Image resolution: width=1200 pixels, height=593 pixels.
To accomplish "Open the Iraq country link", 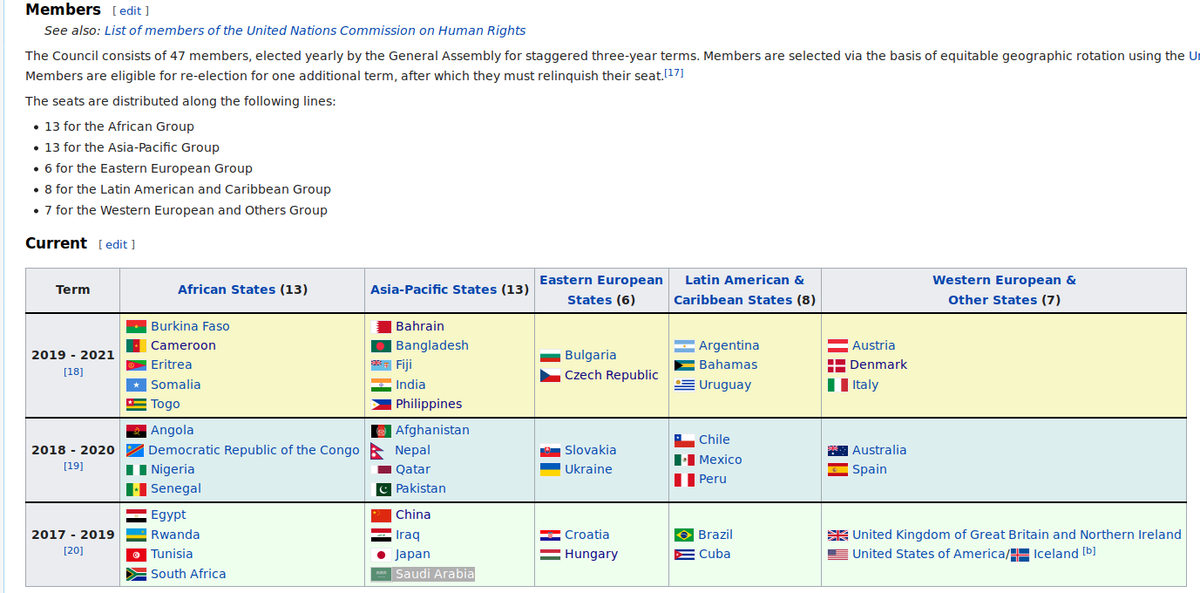I will (408, 535).
